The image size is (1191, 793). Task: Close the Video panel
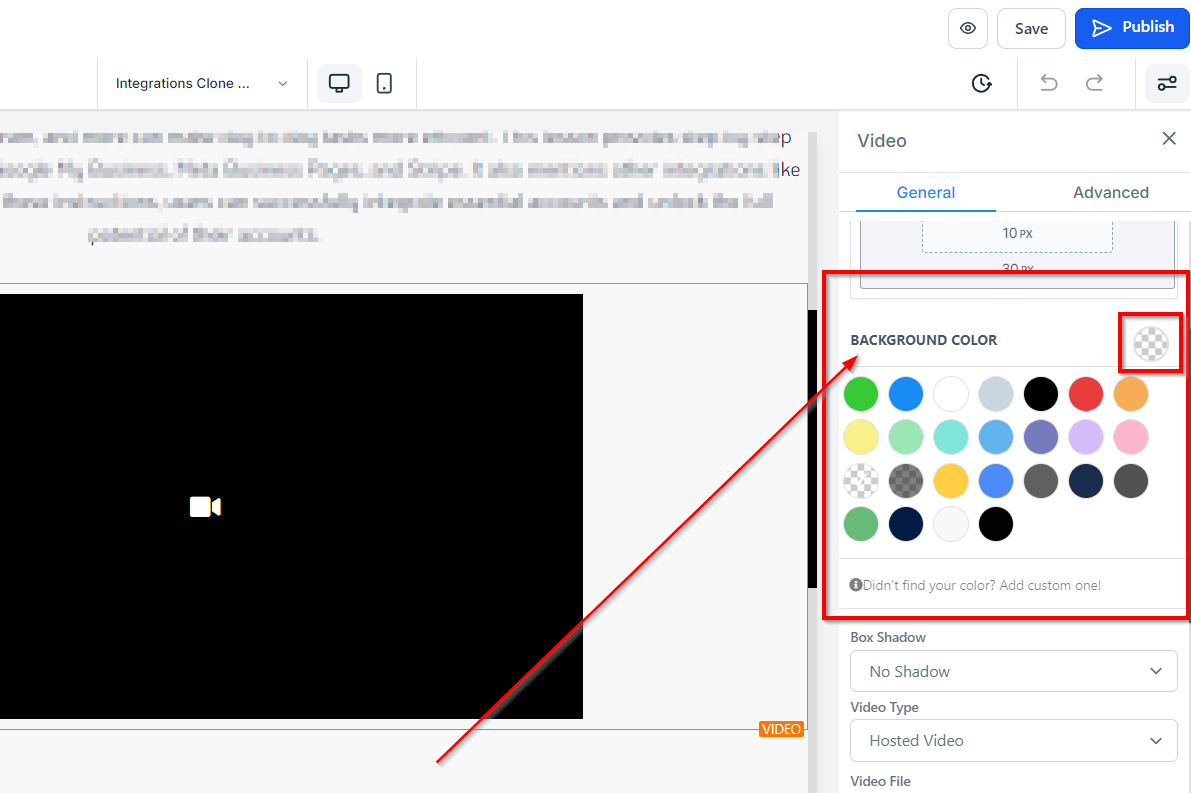(x=1168, y=139)
